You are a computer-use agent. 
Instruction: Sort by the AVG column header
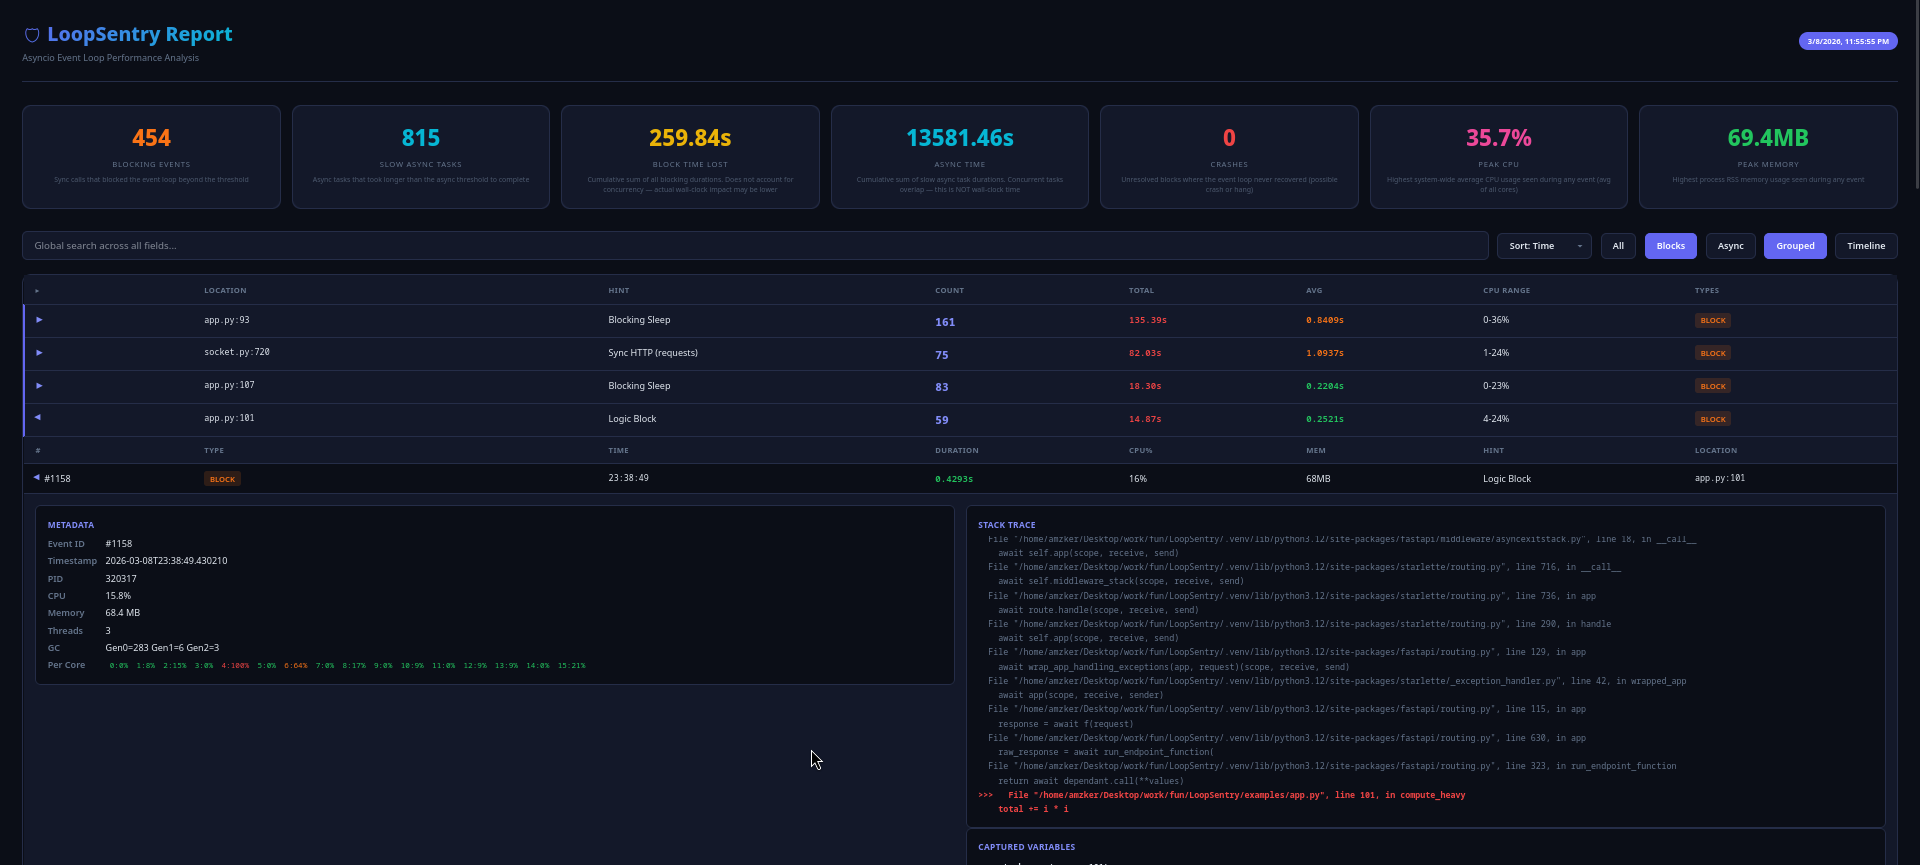coord(1314,291)
